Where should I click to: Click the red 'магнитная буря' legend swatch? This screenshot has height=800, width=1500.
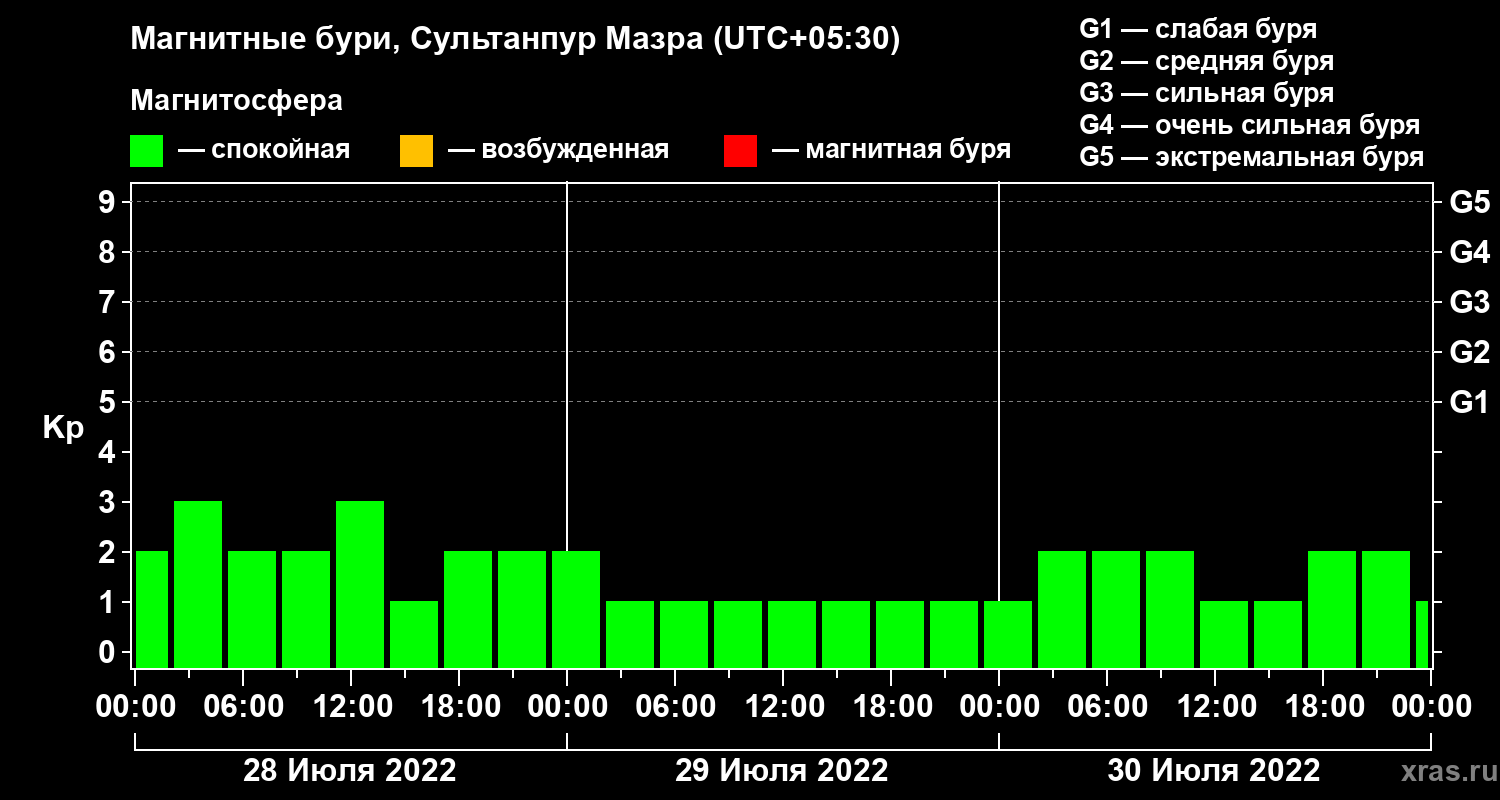coord(740,151)
